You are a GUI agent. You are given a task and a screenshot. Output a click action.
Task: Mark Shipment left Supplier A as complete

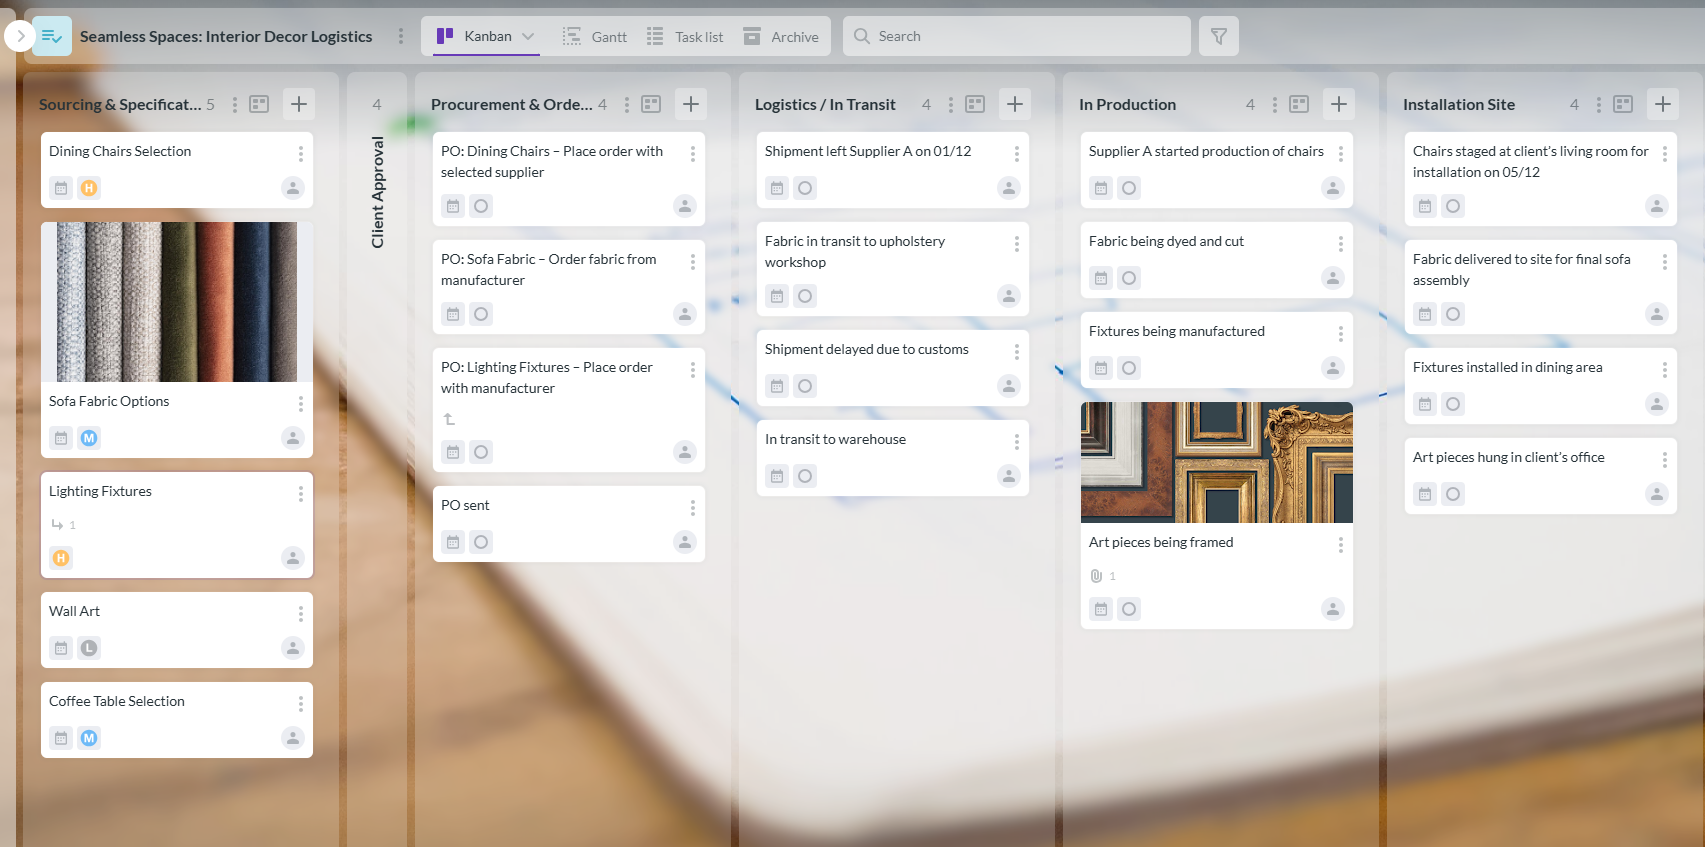(805, 188)
